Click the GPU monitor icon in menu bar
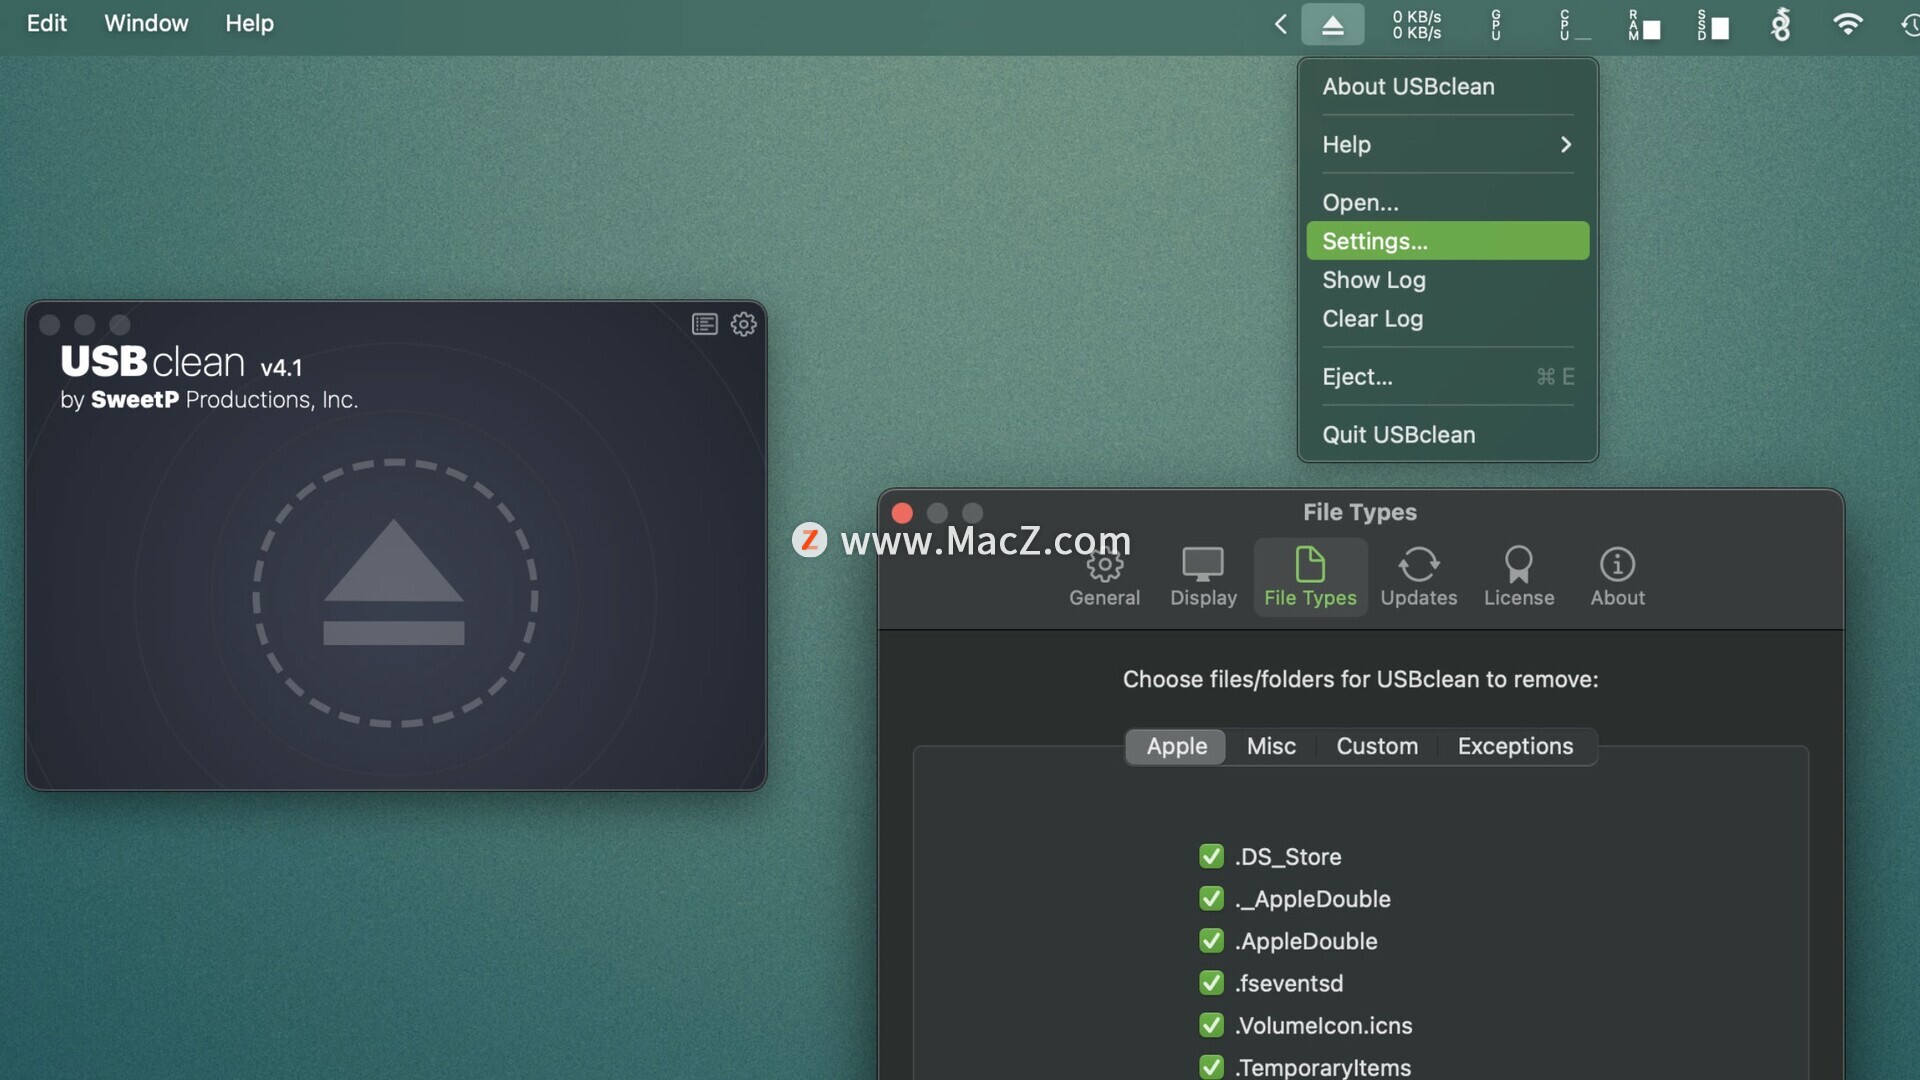Viewport: 1920px width, 1080px height. click(1496, 25)
